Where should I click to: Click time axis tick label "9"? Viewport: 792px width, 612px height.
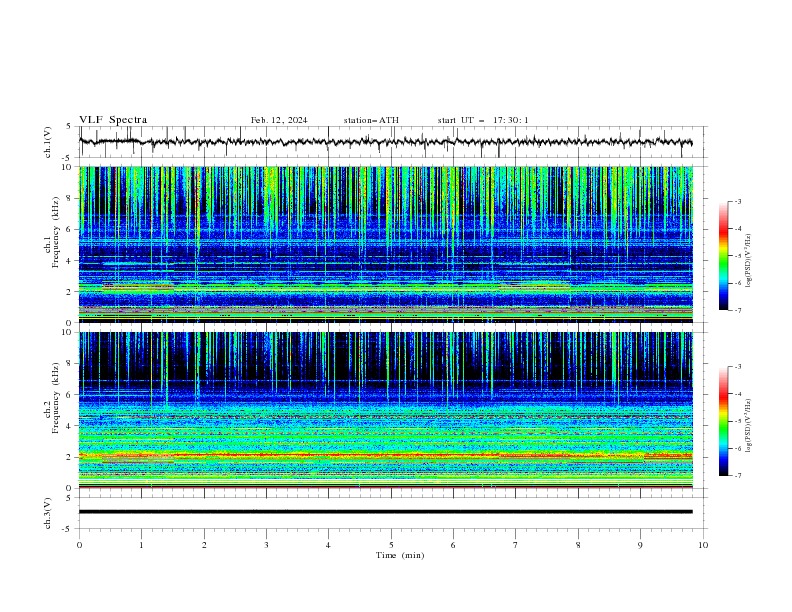point(640,545)
